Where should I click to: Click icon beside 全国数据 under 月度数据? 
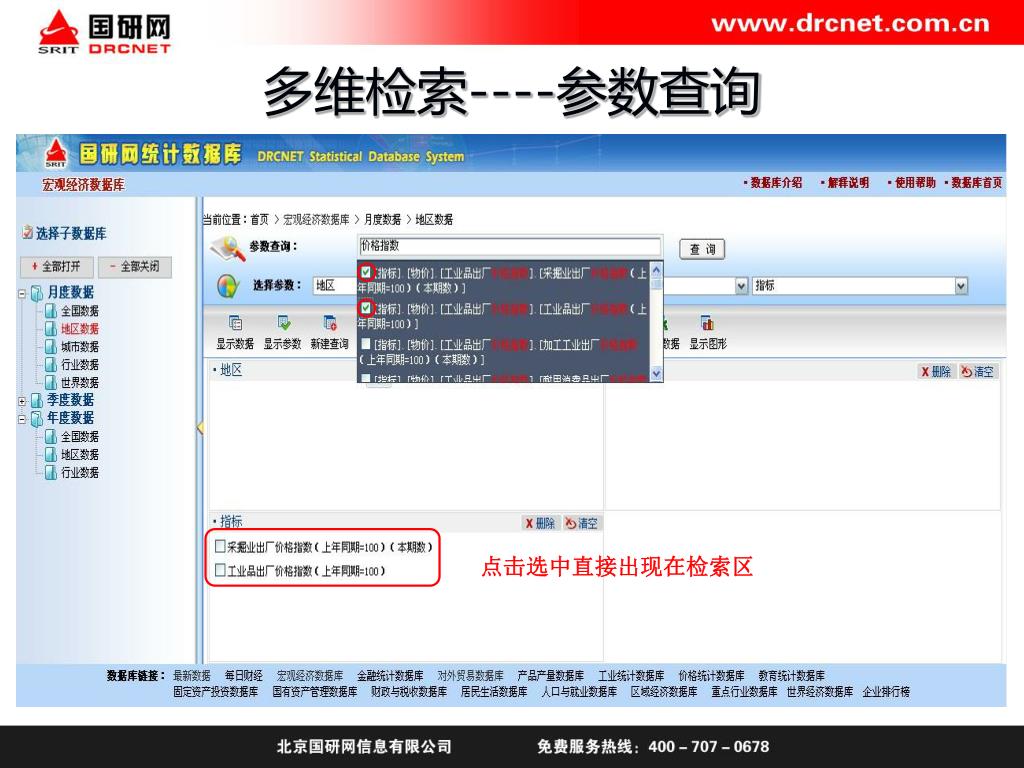(x=51, y=311)
